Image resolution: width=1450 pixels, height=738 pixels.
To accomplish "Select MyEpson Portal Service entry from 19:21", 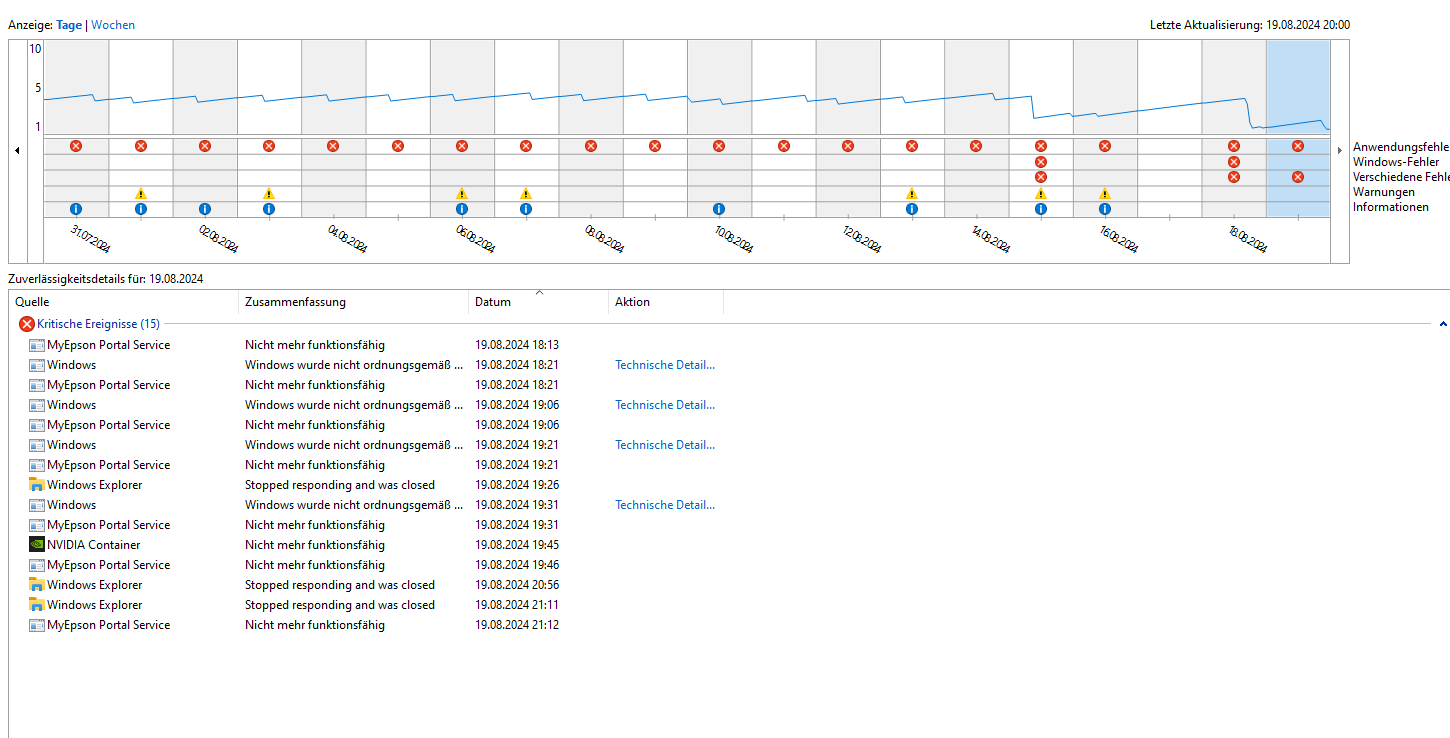I will (109, 465).
